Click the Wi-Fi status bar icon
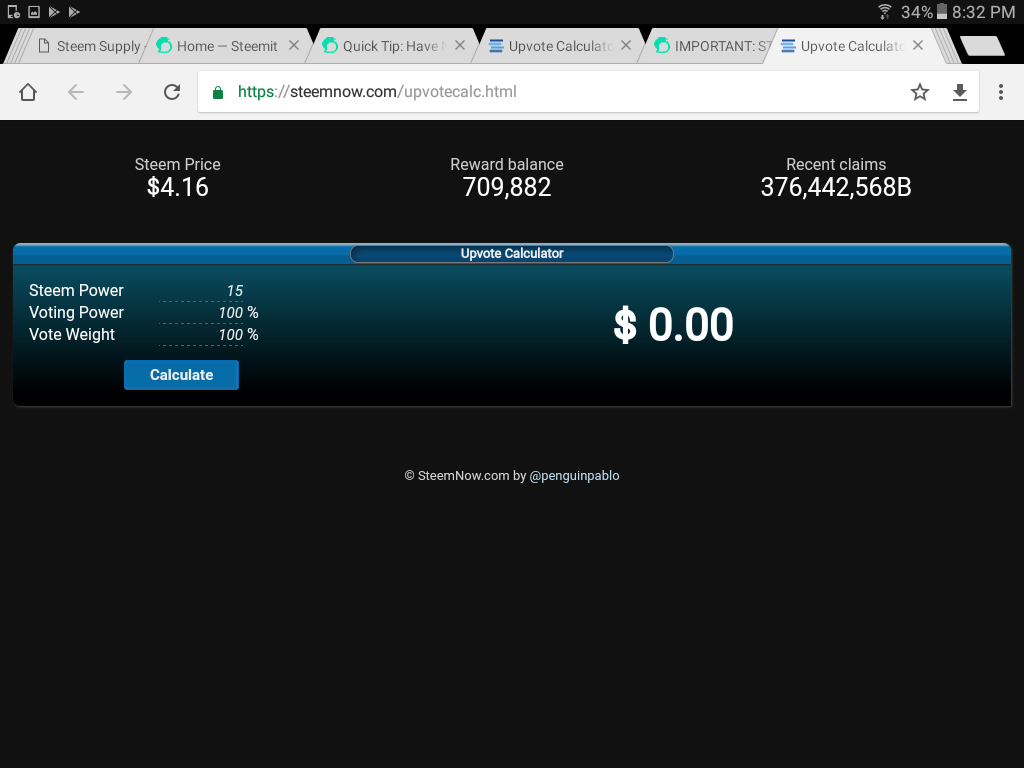This screenshot has height=768, width=1024. click(x=884, y=11)
